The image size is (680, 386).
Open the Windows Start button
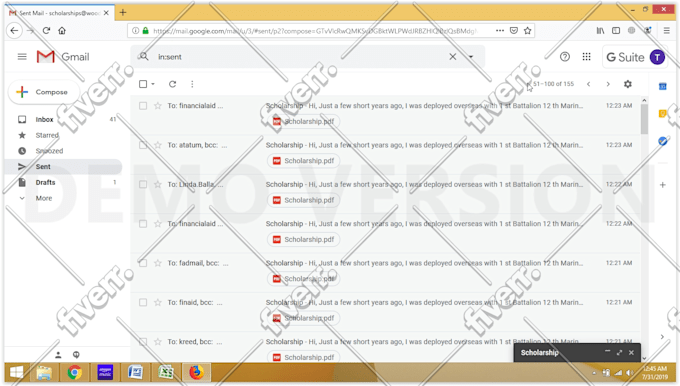click(16, 373)
